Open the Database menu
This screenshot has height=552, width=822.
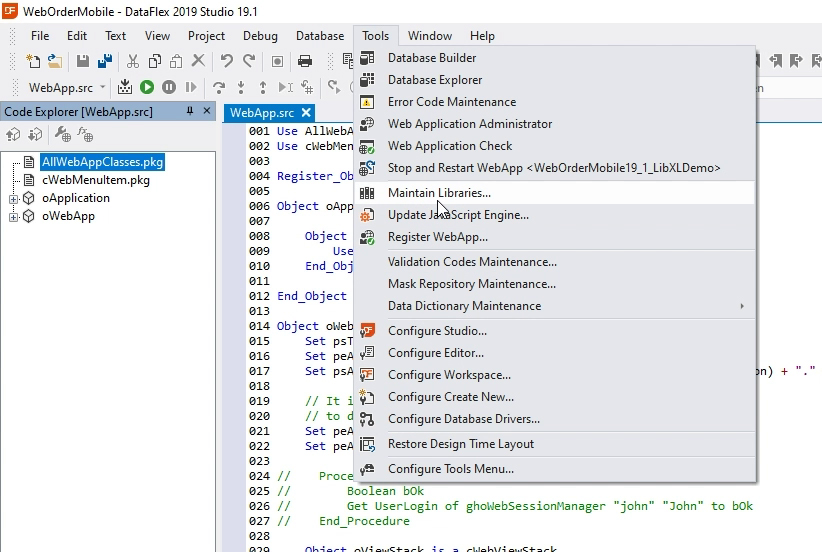pos(319,36)
